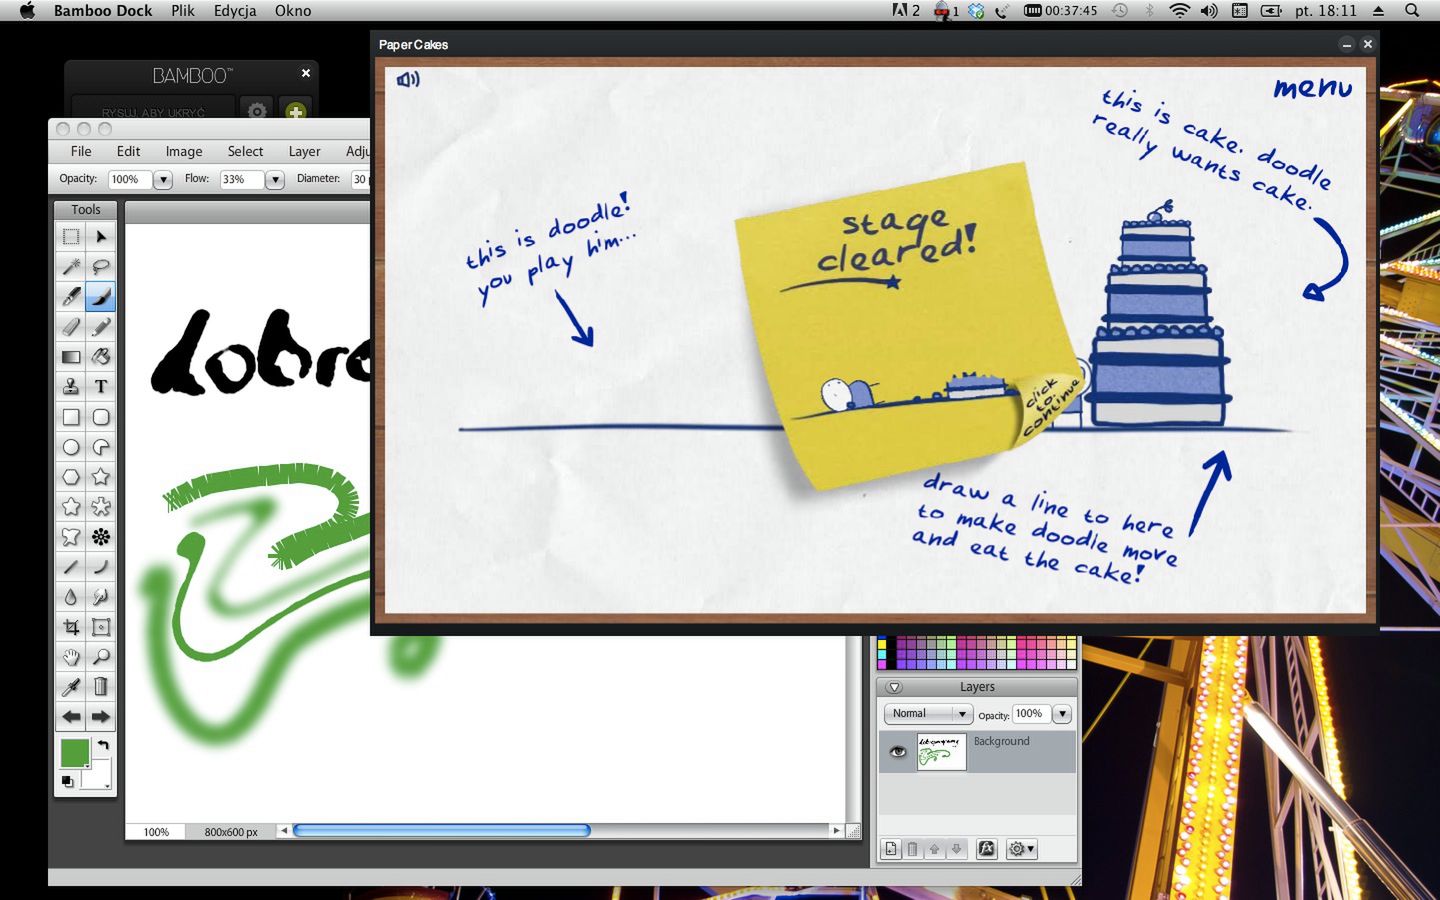This screenshot has height=900, width=1440.
Task: Open the Edit menu
Action: (128, 151)
